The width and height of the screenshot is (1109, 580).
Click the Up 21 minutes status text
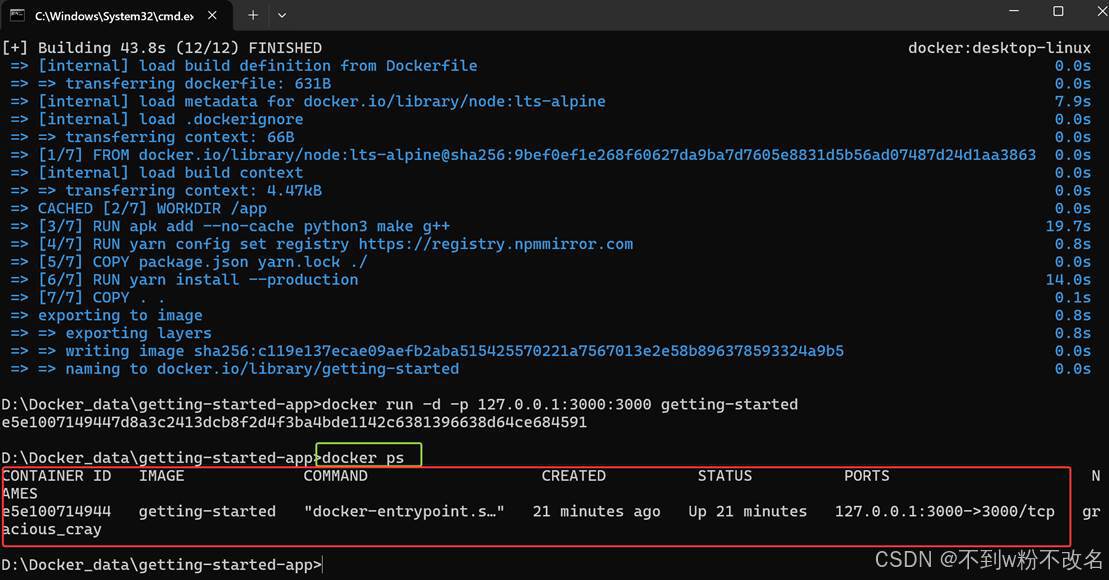(x=747, y=511)
